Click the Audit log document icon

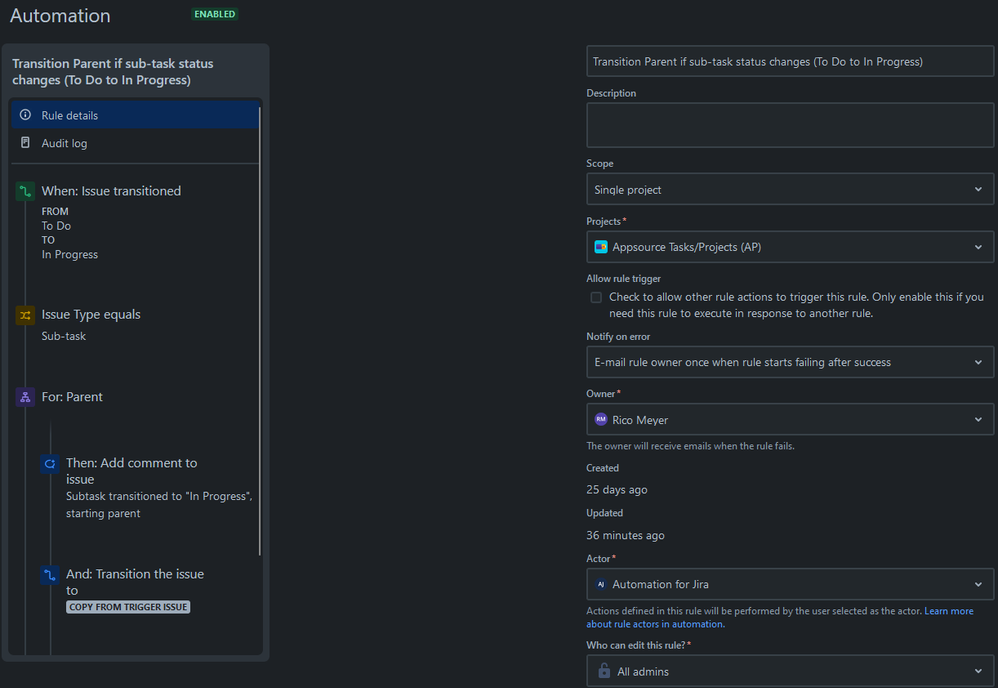coord(25,143)
